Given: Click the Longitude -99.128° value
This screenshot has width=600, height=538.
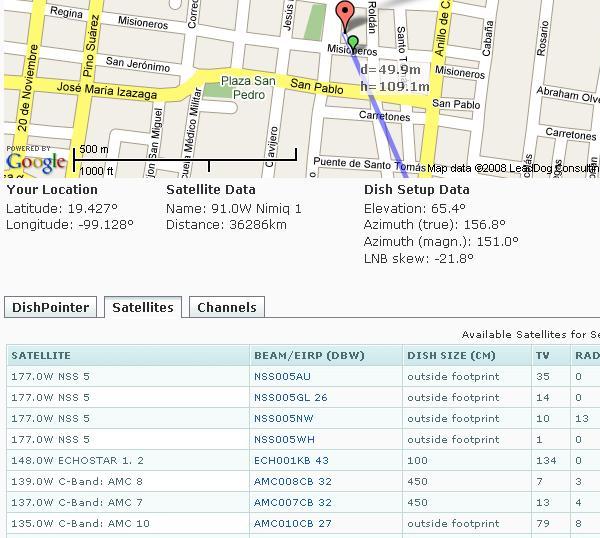Looking at the screenshot, I should (70, 225).
